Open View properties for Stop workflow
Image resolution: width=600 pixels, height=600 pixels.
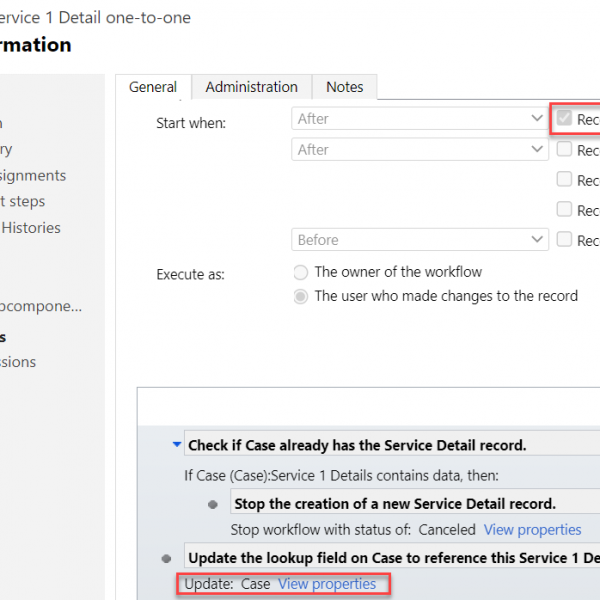point(532,530)
